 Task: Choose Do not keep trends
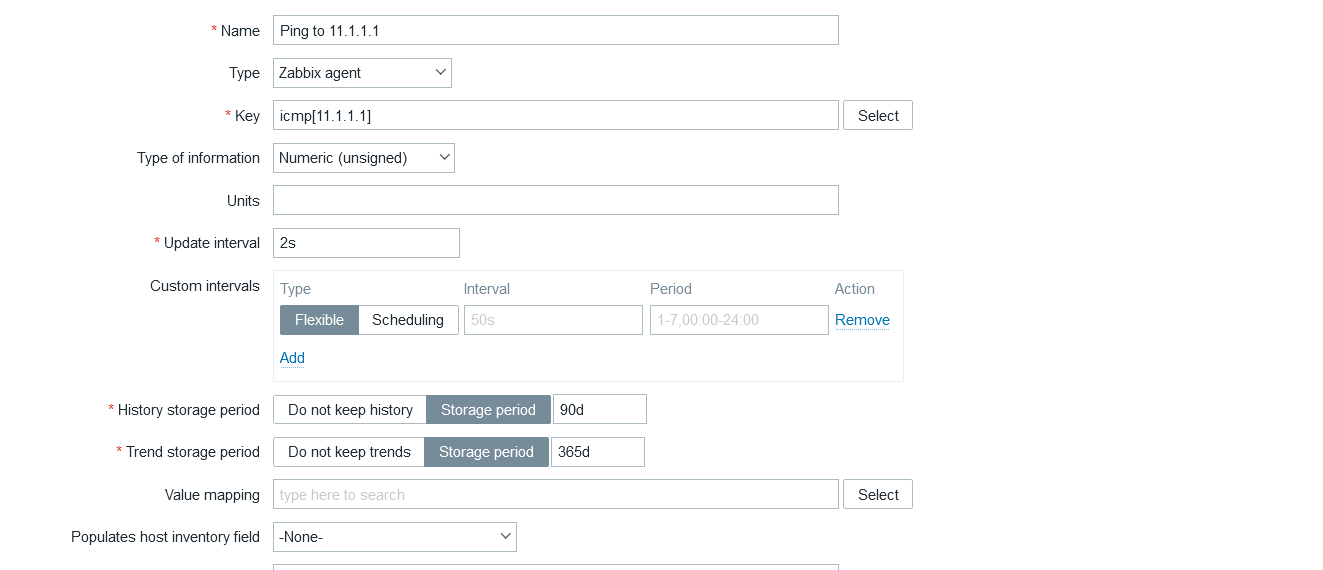point(349,452)
